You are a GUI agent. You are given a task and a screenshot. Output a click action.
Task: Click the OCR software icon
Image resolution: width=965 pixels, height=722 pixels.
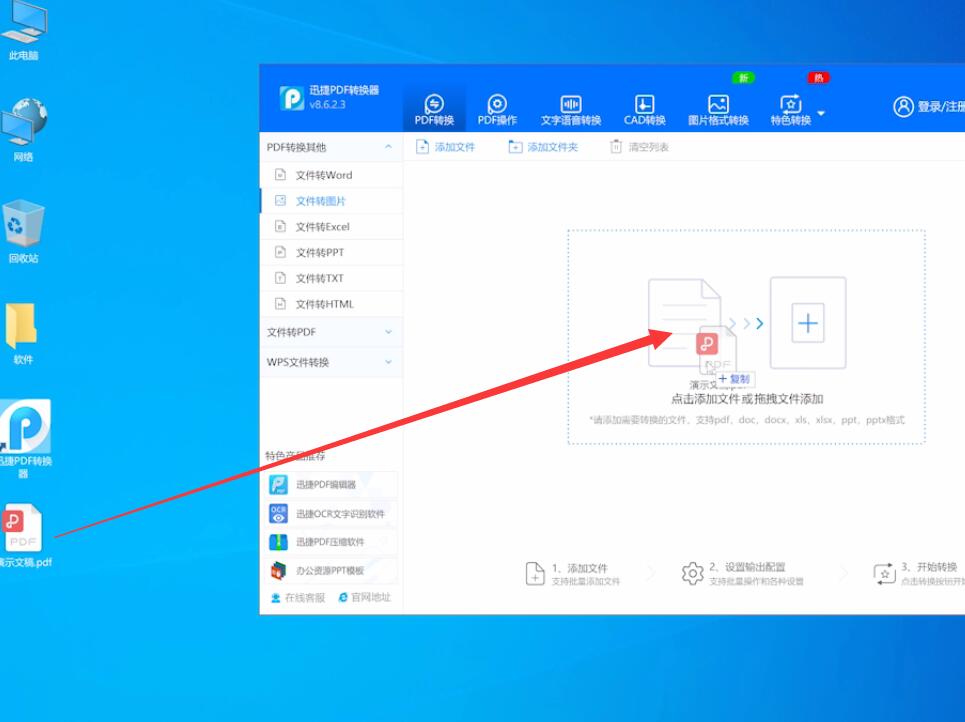click(278, 513)
